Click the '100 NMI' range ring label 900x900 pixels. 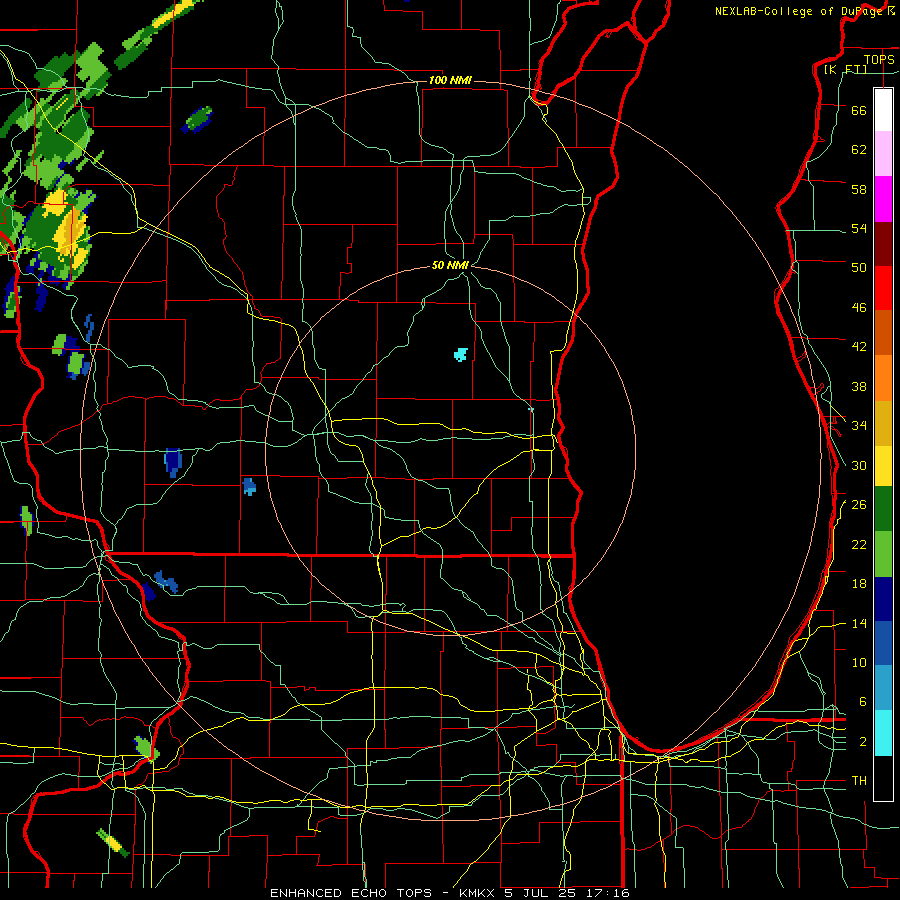450,80
